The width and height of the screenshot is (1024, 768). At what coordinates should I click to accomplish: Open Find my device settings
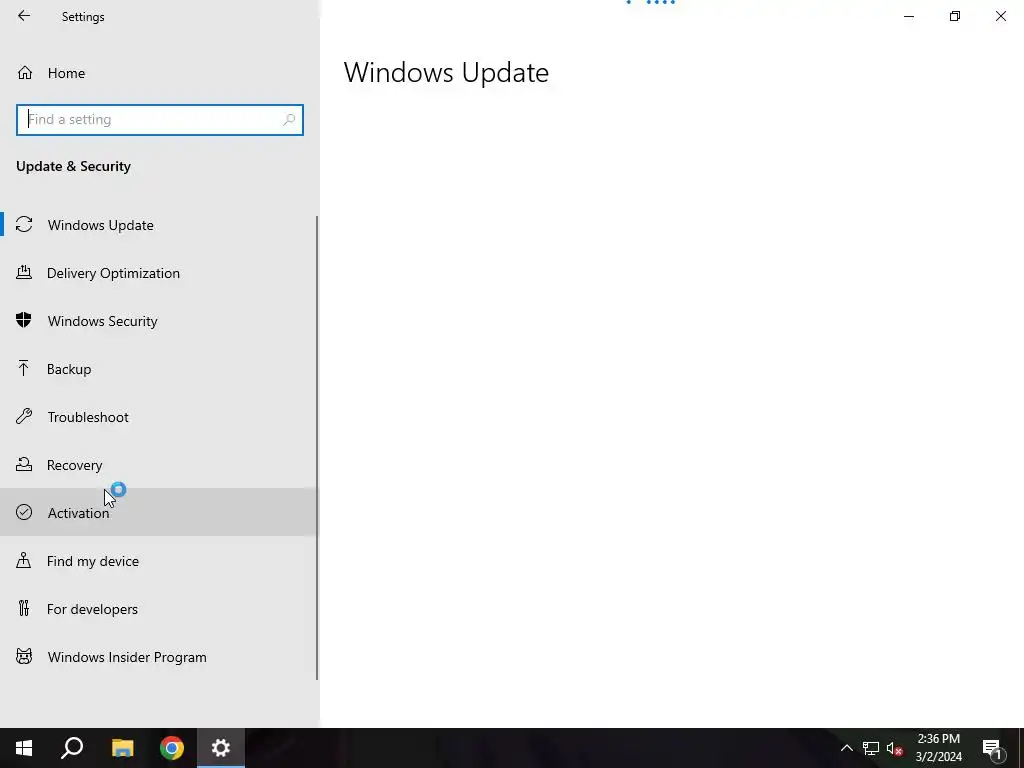(x=159, y=561)
